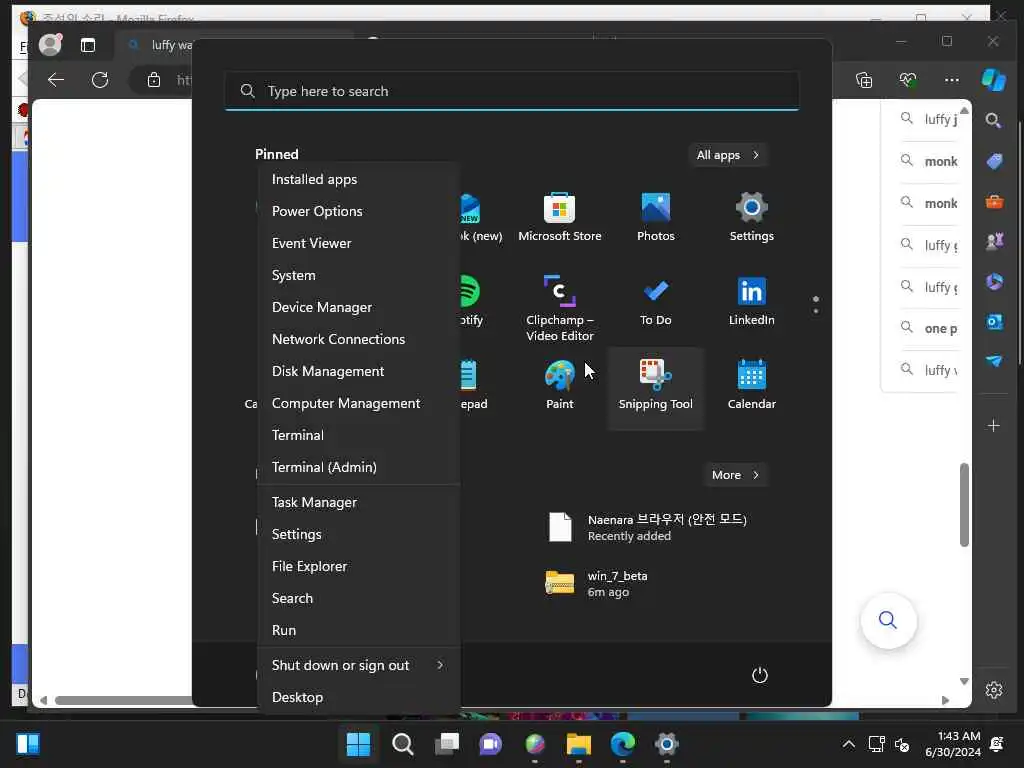
Task: Select Run from the context menu
Action: tap(359, 630)
